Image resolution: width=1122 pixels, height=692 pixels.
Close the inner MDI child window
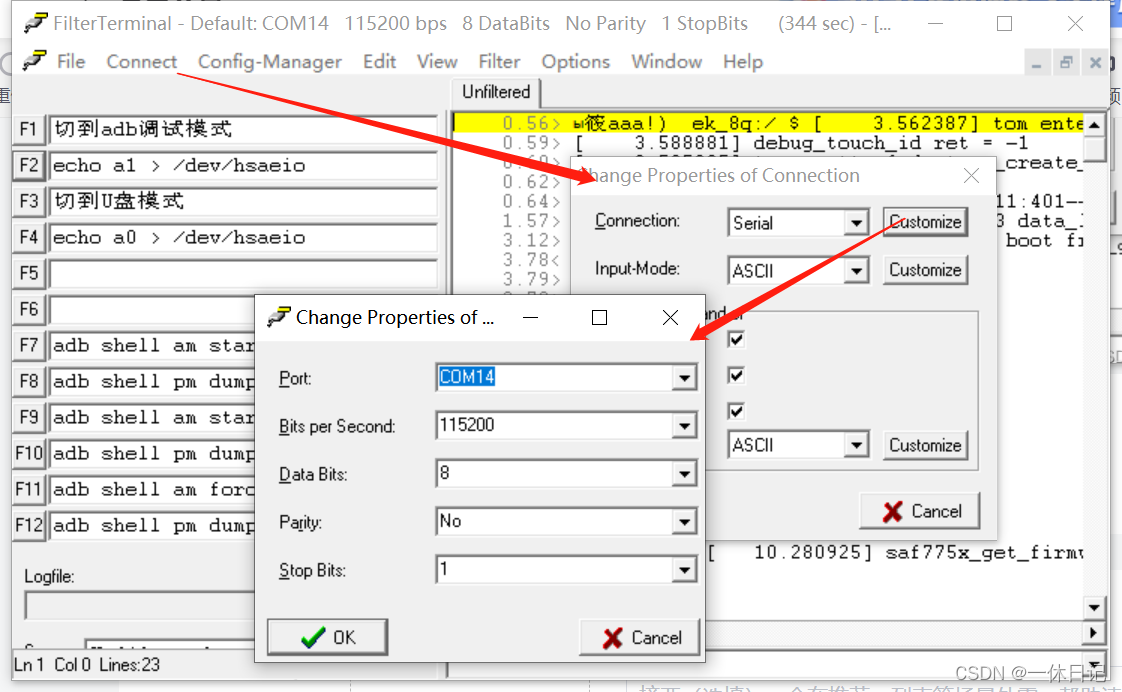[x=1095, y=63]
